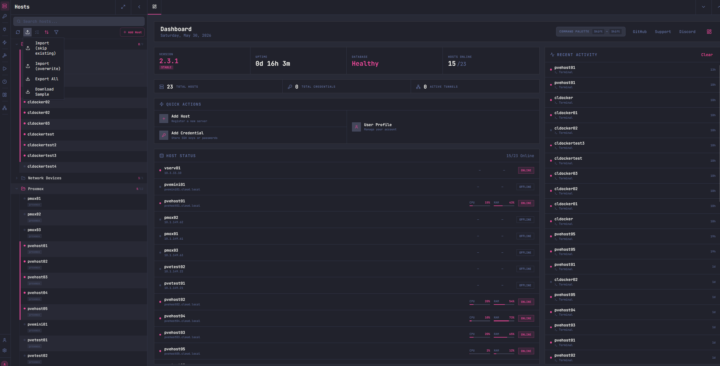The image size is (720, 366).
Task: Click the app logo in the left rail
Action: (5, 6)
